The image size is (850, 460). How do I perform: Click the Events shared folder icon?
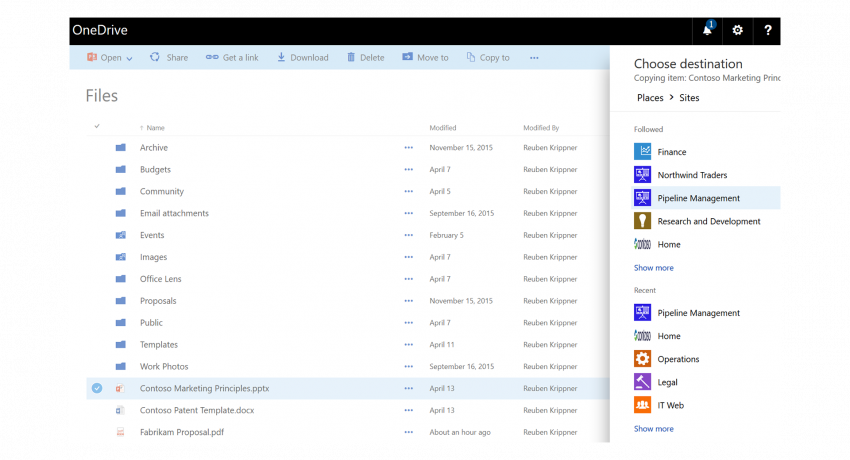[x=120, y=235]
